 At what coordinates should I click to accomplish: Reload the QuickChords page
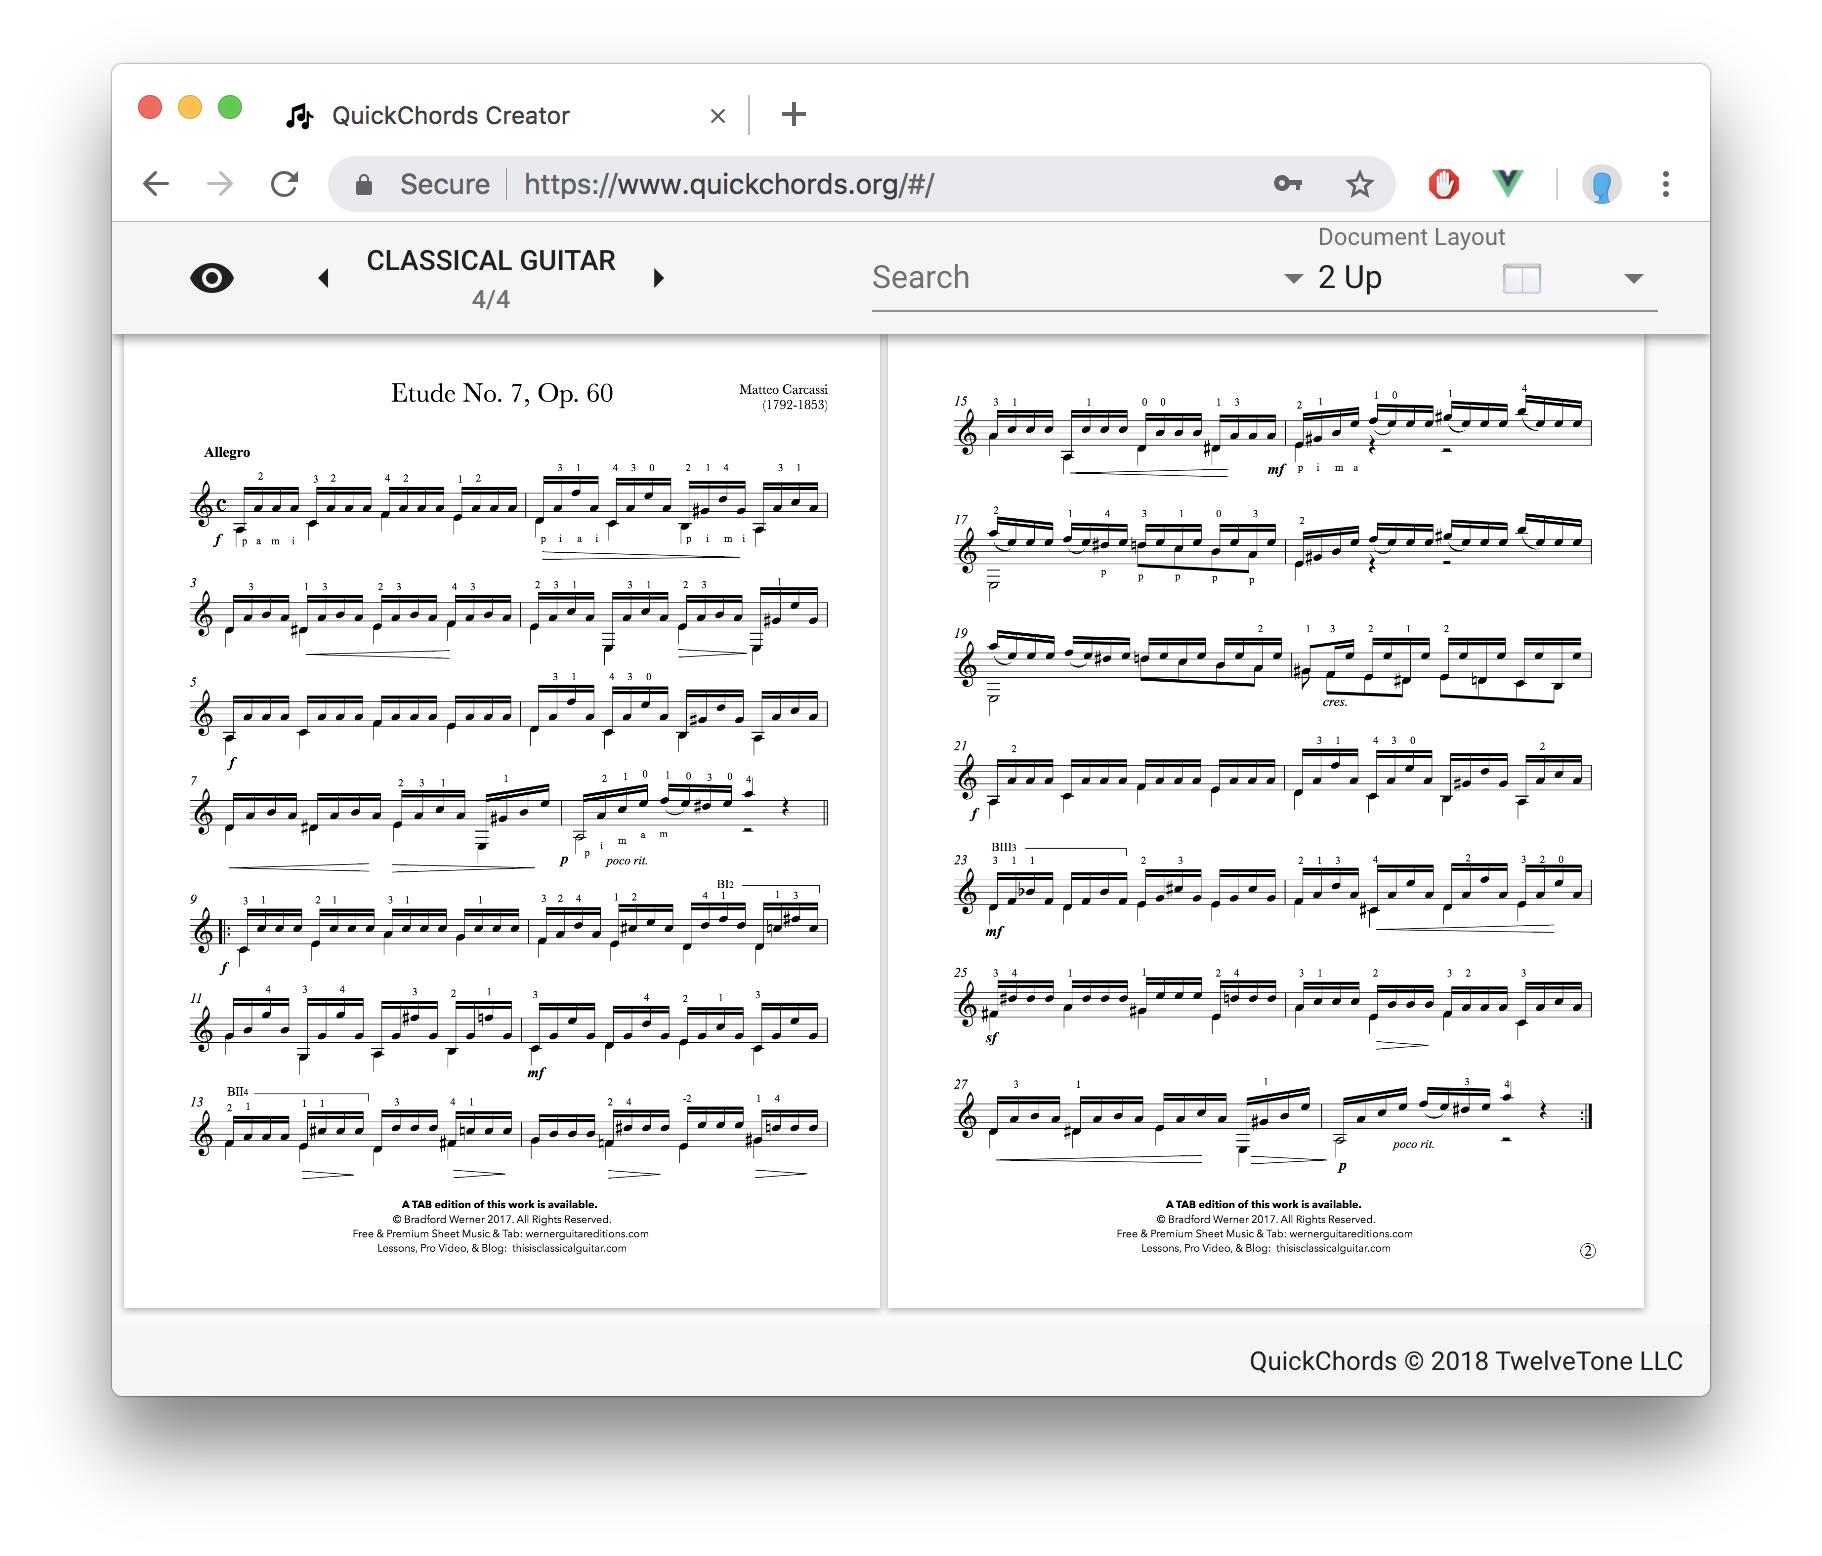click(x=285, y=184)
